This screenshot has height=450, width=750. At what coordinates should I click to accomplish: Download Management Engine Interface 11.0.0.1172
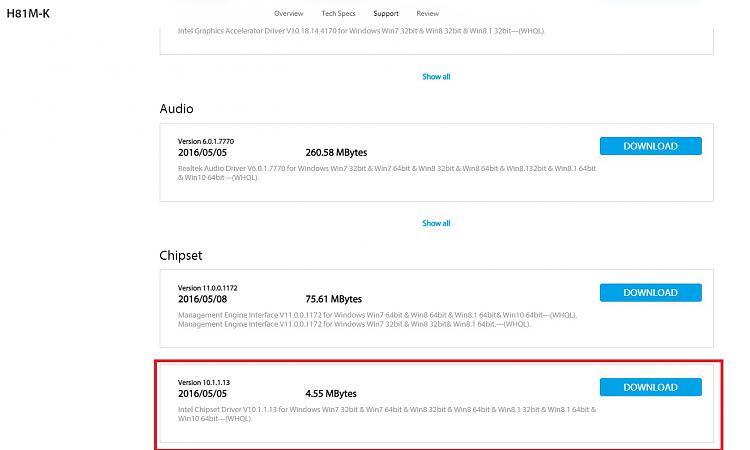pos(651,293)
